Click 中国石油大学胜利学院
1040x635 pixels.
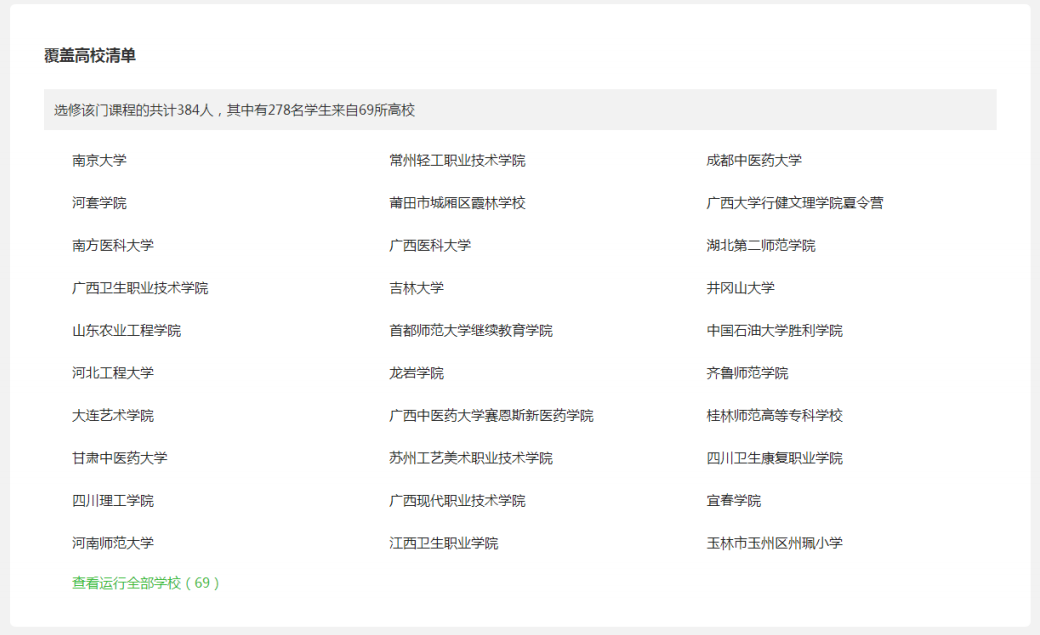[x=775, y=330]
